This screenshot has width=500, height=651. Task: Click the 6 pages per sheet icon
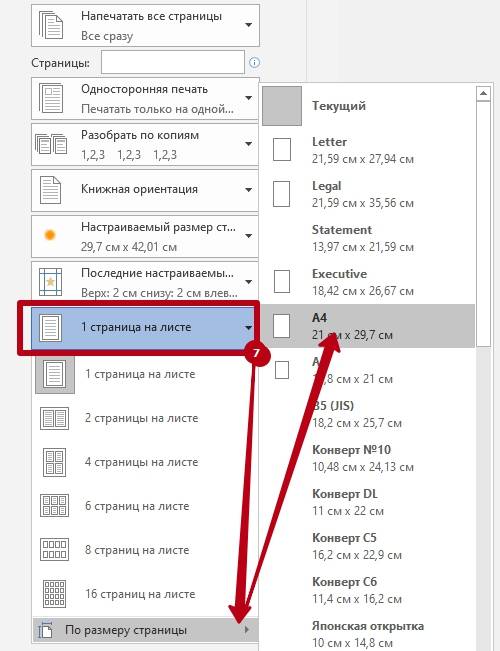pyautogui.click(x=54, y=506)
